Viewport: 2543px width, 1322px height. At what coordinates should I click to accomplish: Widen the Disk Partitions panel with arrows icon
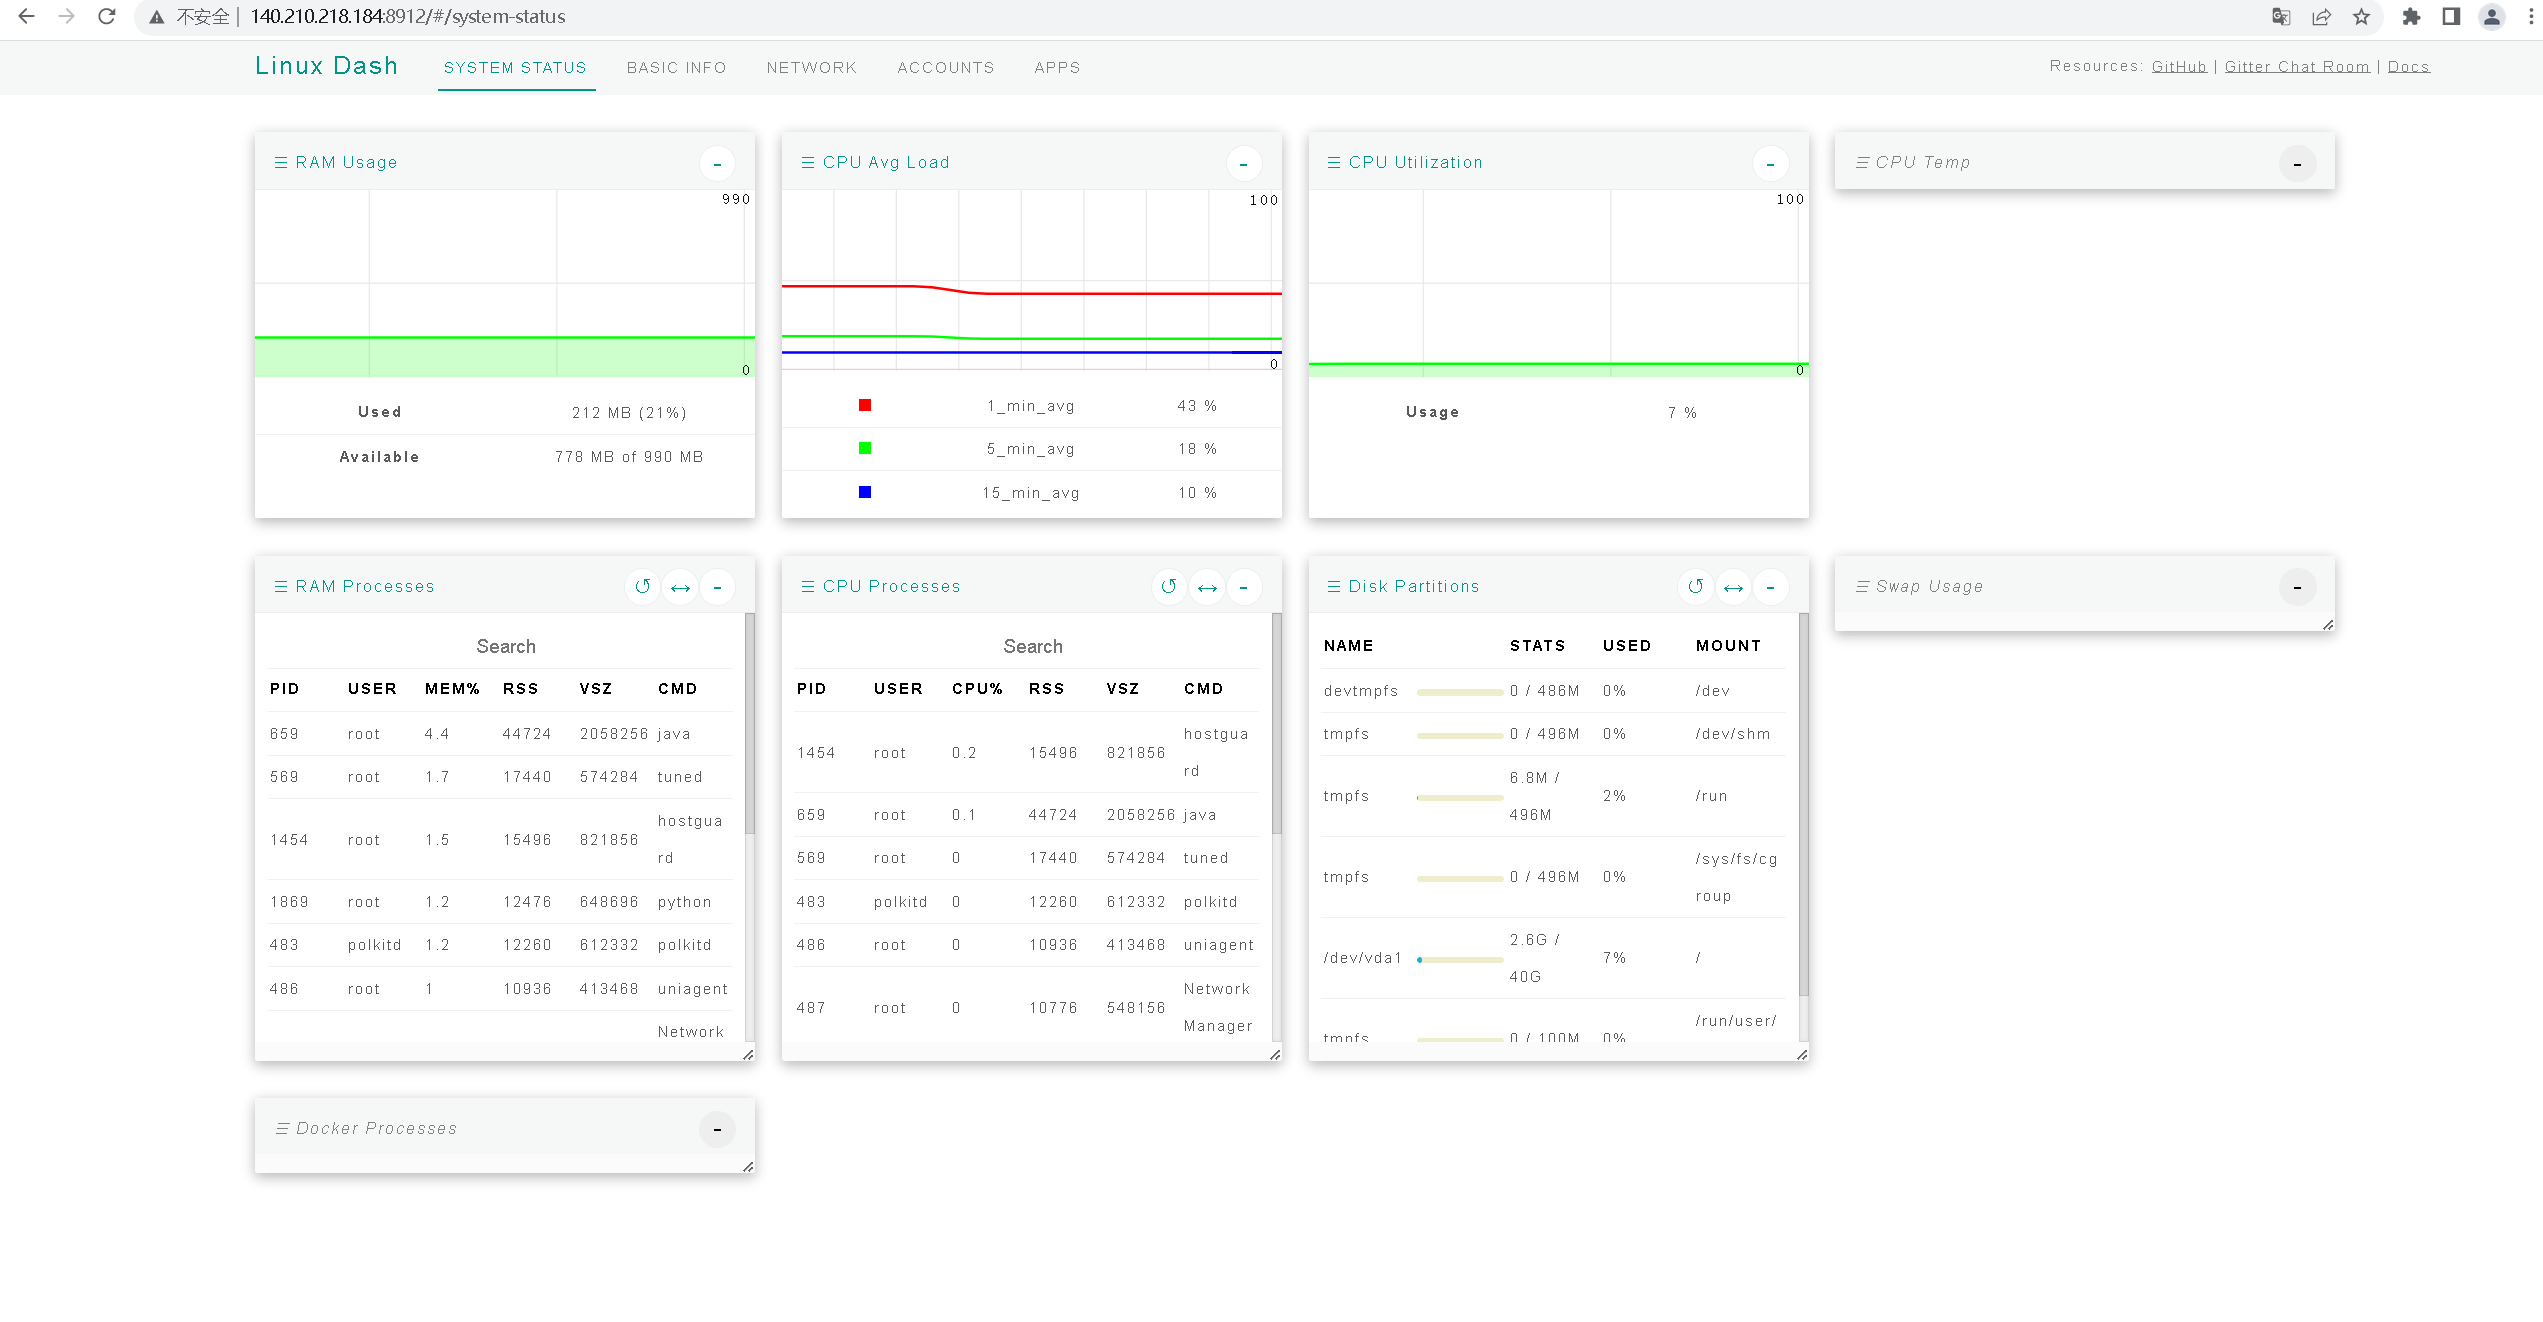(x=1733, y=587)
